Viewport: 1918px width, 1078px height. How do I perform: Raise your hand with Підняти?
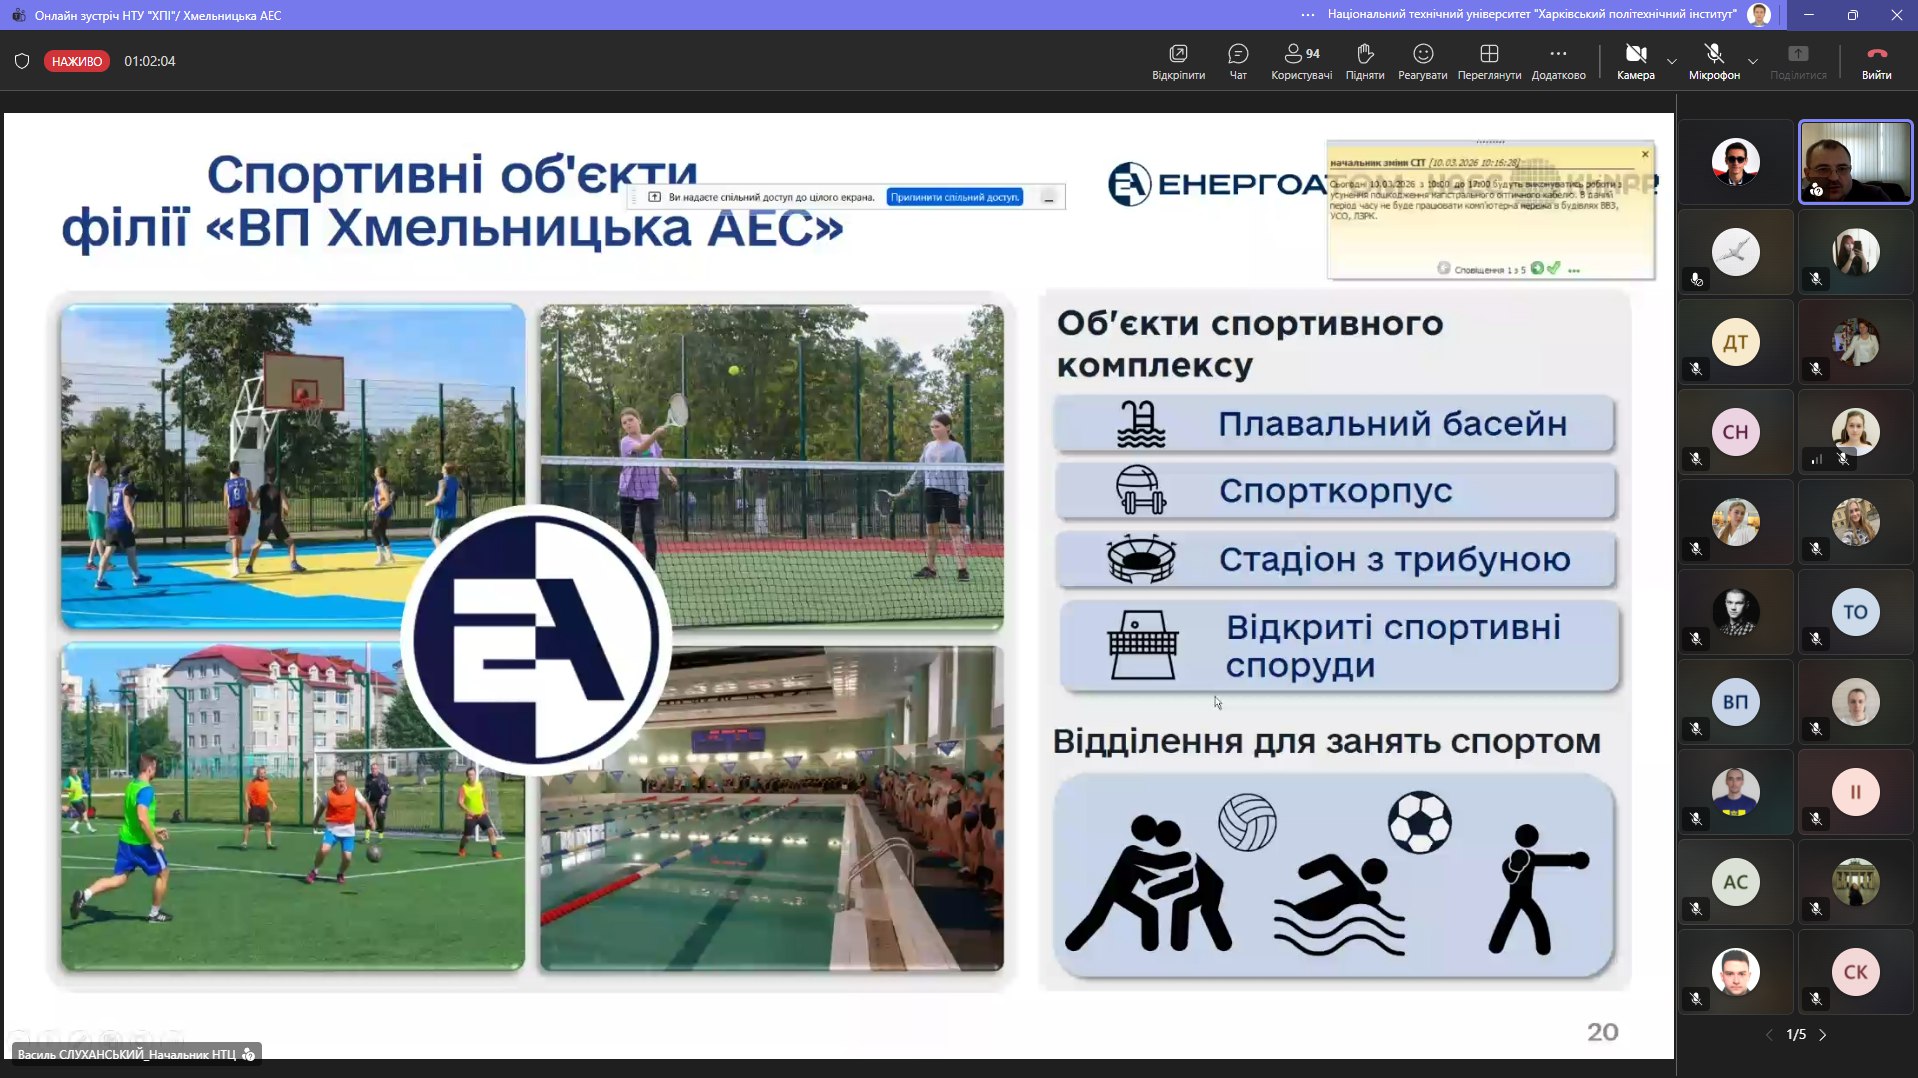1365,61
